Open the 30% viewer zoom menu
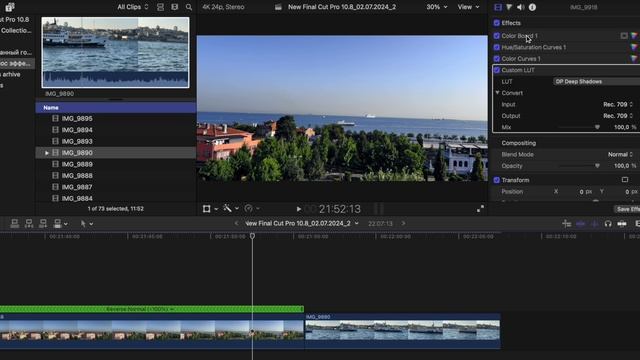 [437, 7]
